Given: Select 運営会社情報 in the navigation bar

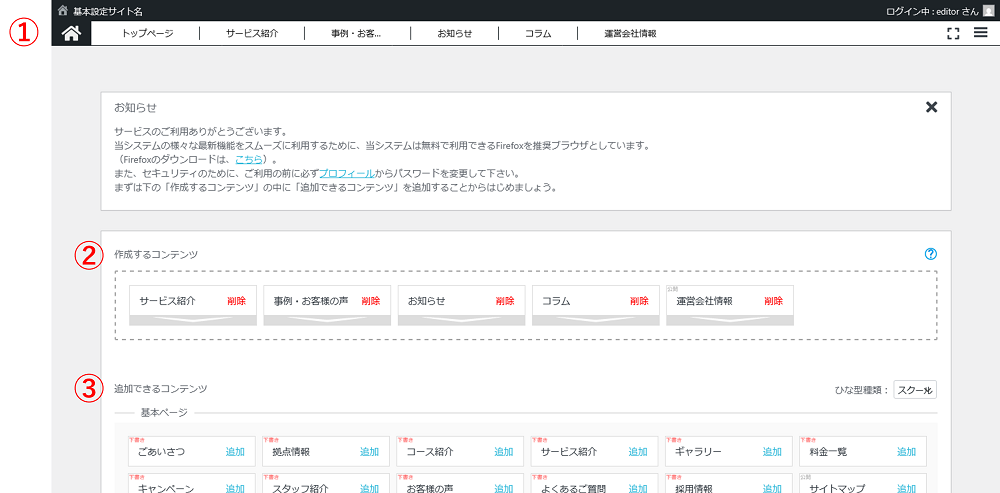Looking at the screenshot, I should click(630, 33).
